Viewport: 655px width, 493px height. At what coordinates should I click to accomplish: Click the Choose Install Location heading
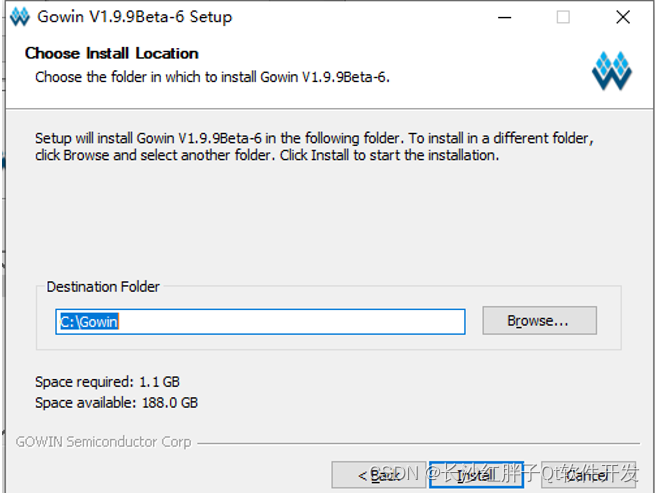(x=112, y=53)
